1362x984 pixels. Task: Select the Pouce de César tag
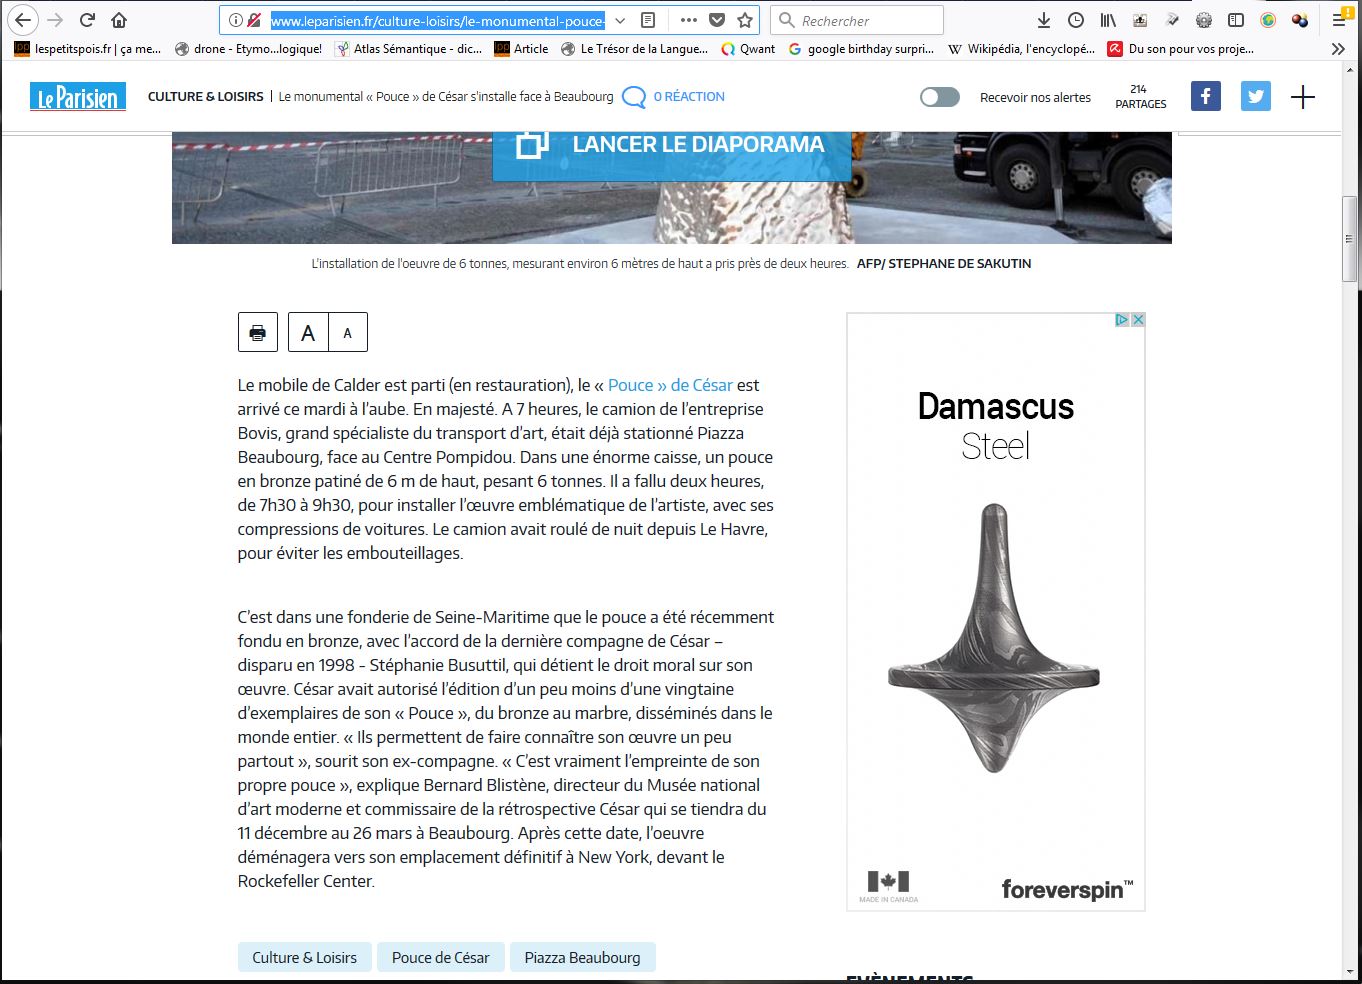(x=441, y=957)
